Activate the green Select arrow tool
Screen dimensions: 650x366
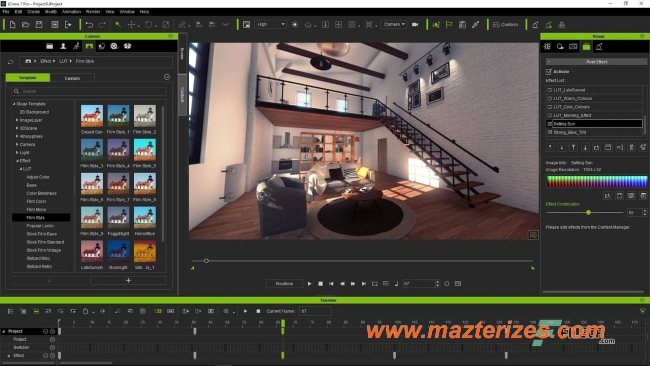click(x=118, y=25)
